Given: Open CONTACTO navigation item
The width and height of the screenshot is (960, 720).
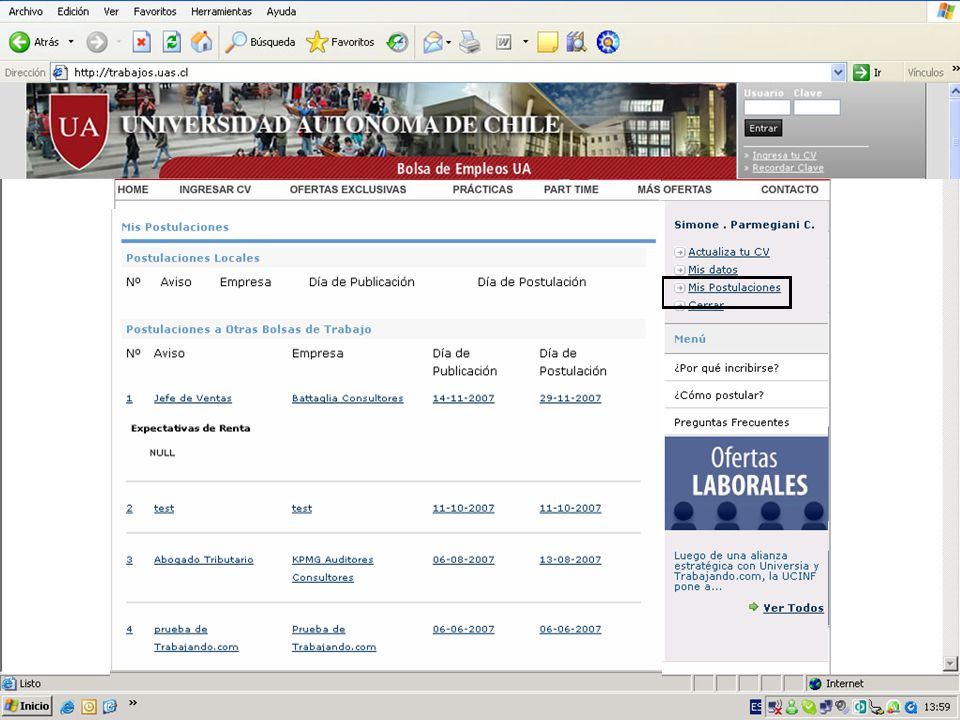Looking at the screenshot, I should pyautogui.click(x=790, y=190).
